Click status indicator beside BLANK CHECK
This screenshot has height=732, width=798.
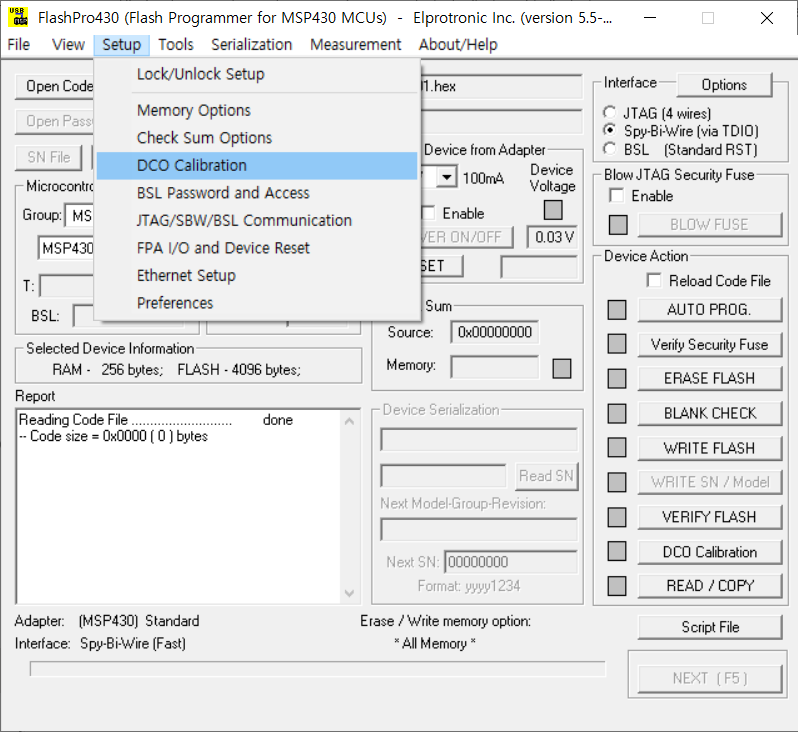[x=617, y=413]
